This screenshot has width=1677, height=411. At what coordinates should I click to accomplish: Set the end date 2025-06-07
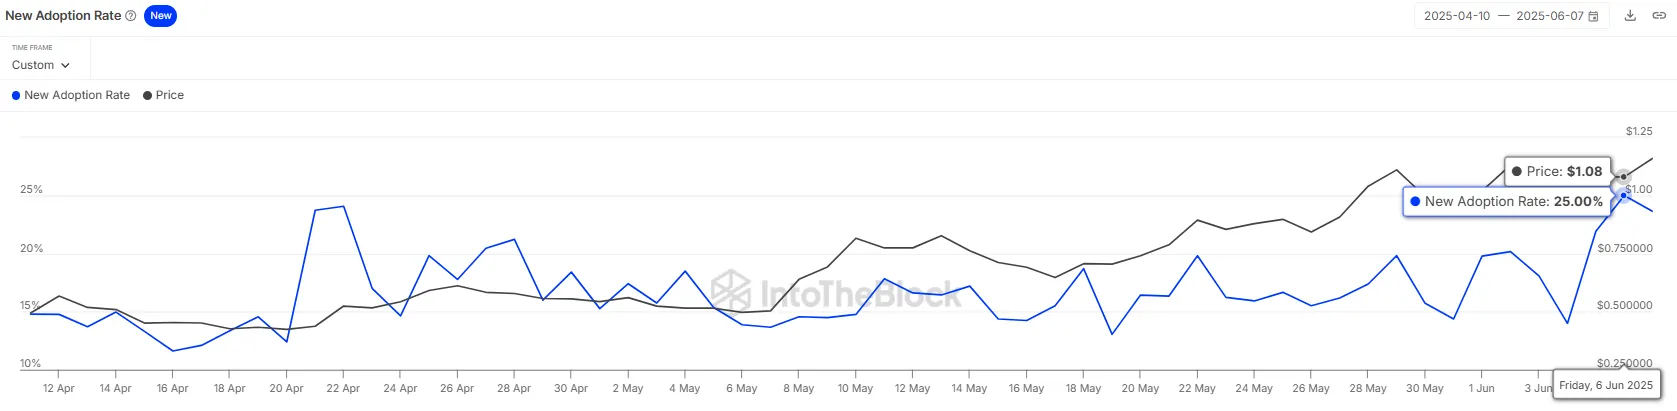pyautogui.click(x=1549, y=16)
